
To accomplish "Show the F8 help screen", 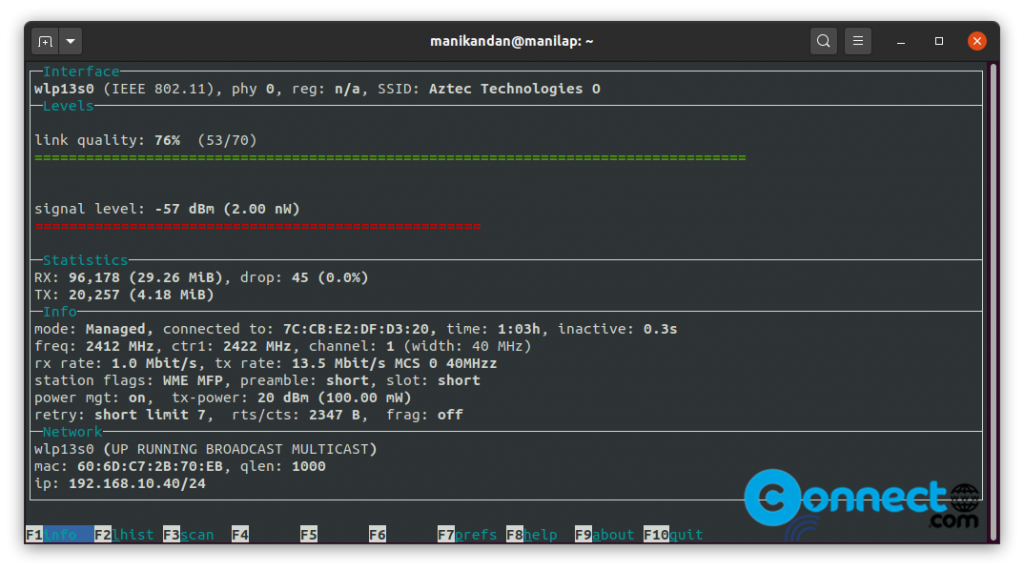I will 532,535.
